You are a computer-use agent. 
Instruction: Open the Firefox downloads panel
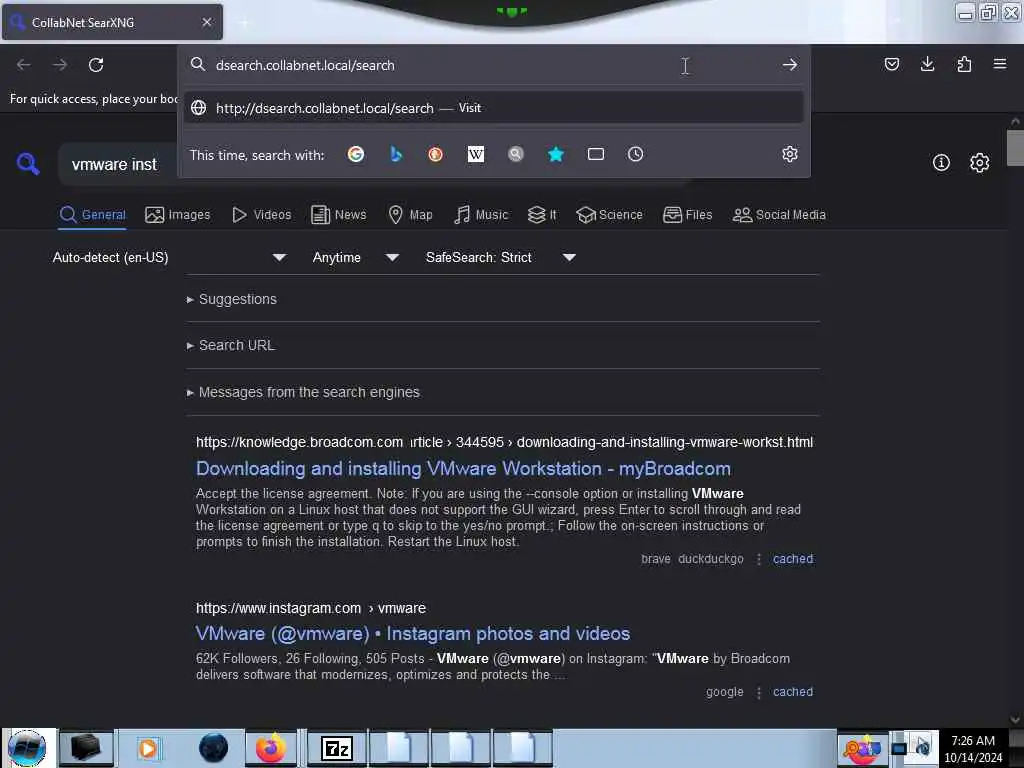click(x=927, y=64)
